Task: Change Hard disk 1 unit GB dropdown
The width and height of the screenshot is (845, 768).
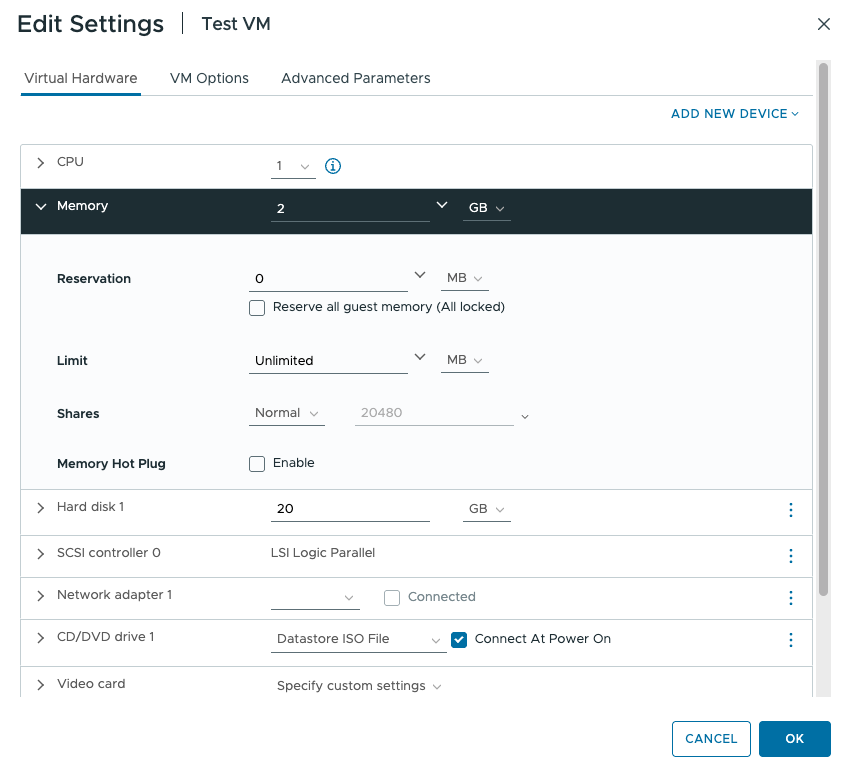Action: tap(487, 509)
